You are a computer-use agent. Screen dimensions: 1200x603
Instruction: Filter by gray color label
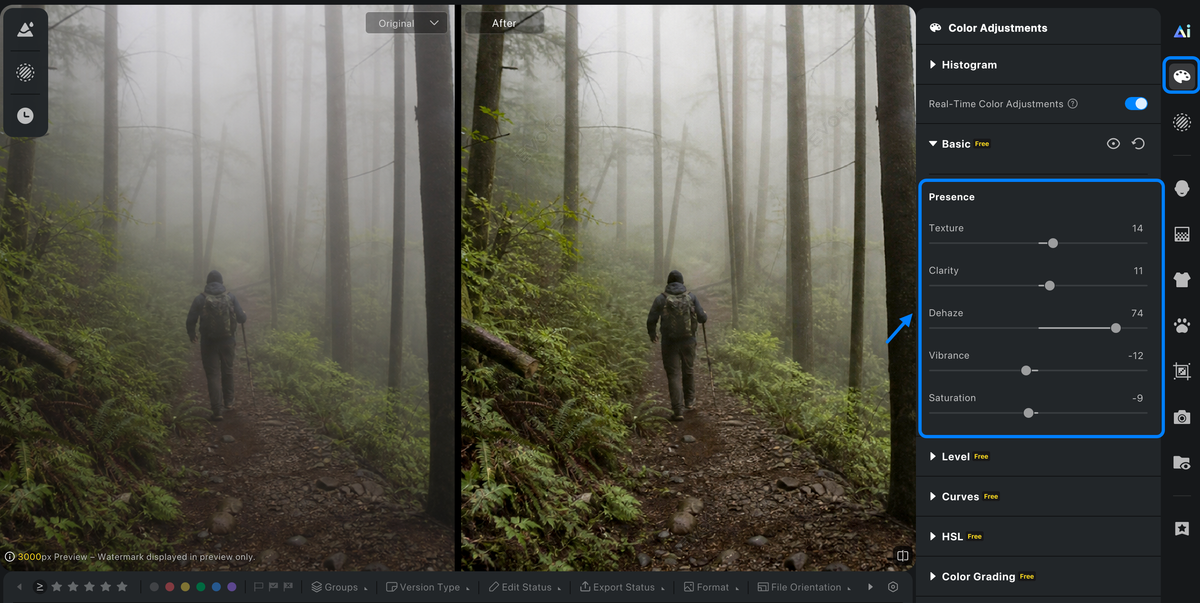pyautogui.click(x=154, y=587)
